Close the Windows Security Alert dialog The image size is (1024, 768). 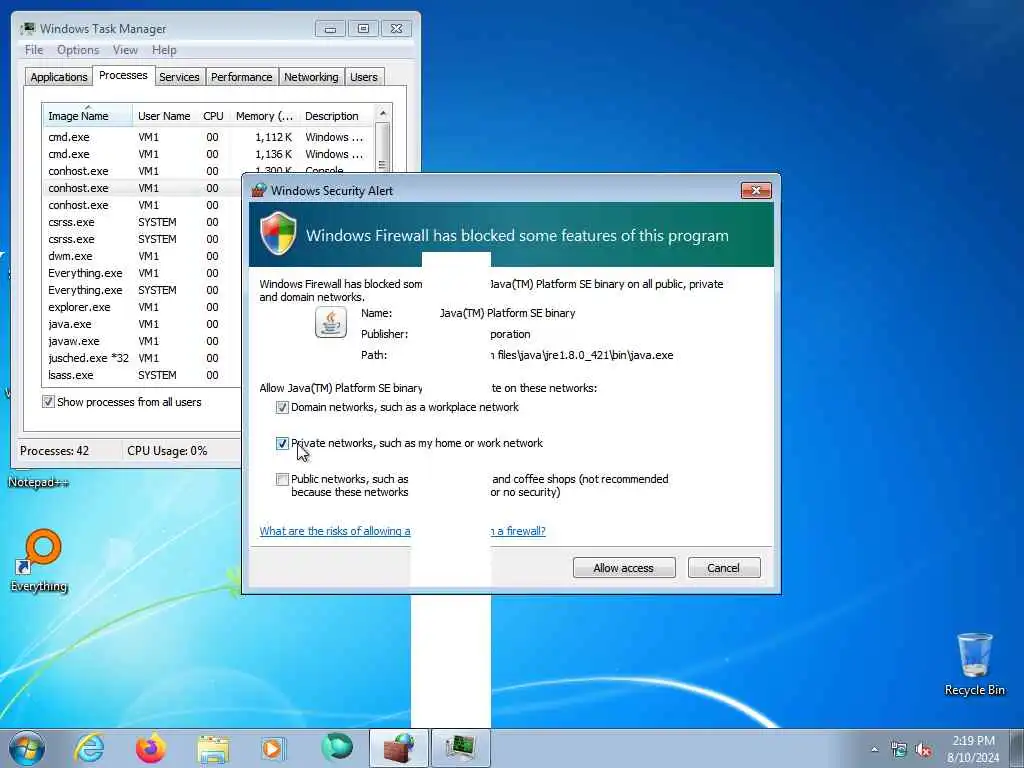pos(756,190)
